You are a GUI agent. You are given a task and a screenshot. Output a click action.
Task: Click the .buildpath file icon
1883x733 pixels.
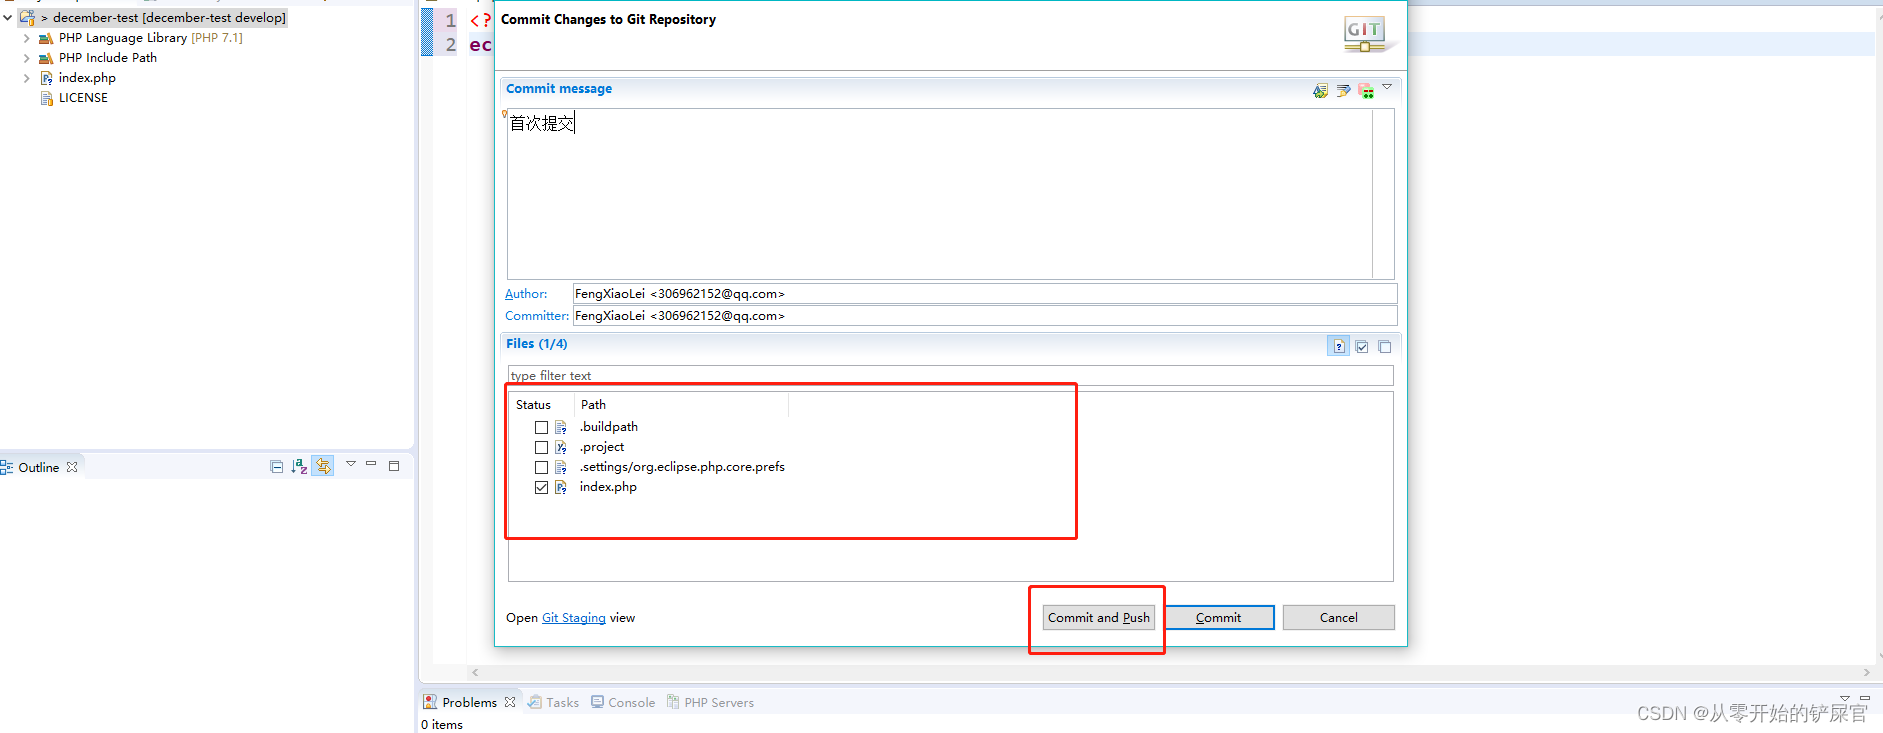561,427
